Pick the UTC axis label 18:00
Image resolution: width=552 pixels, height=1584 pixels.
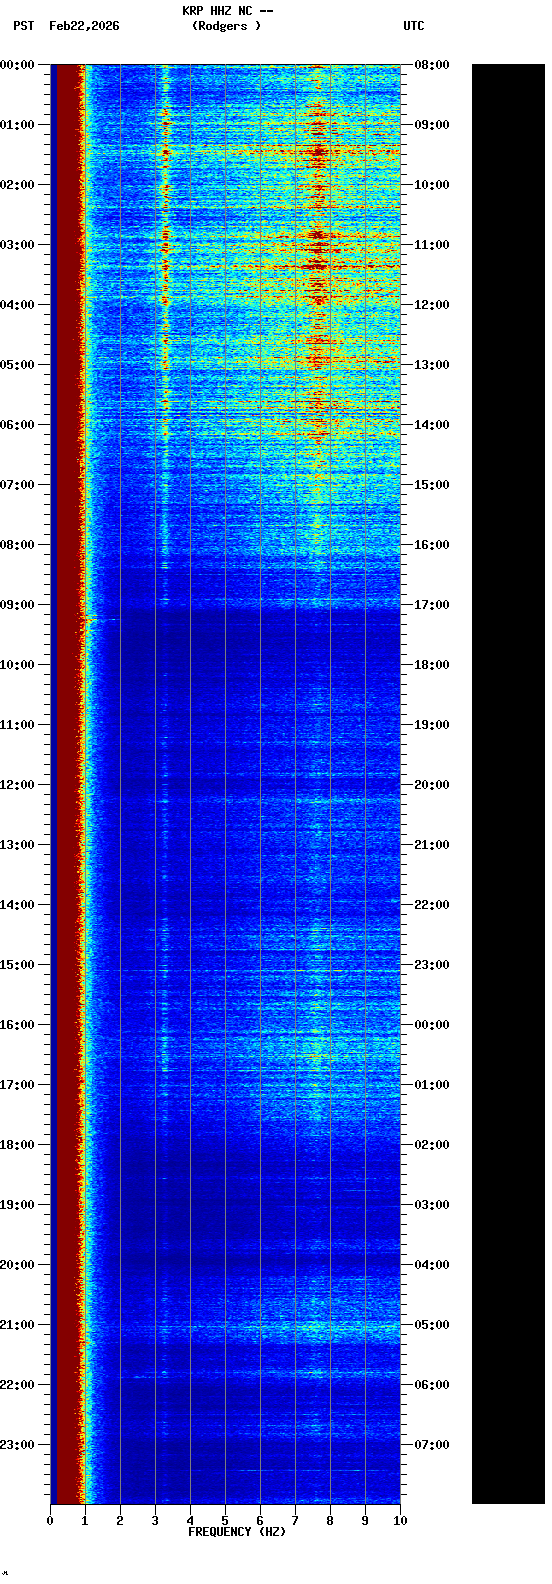tap(432, 665)
